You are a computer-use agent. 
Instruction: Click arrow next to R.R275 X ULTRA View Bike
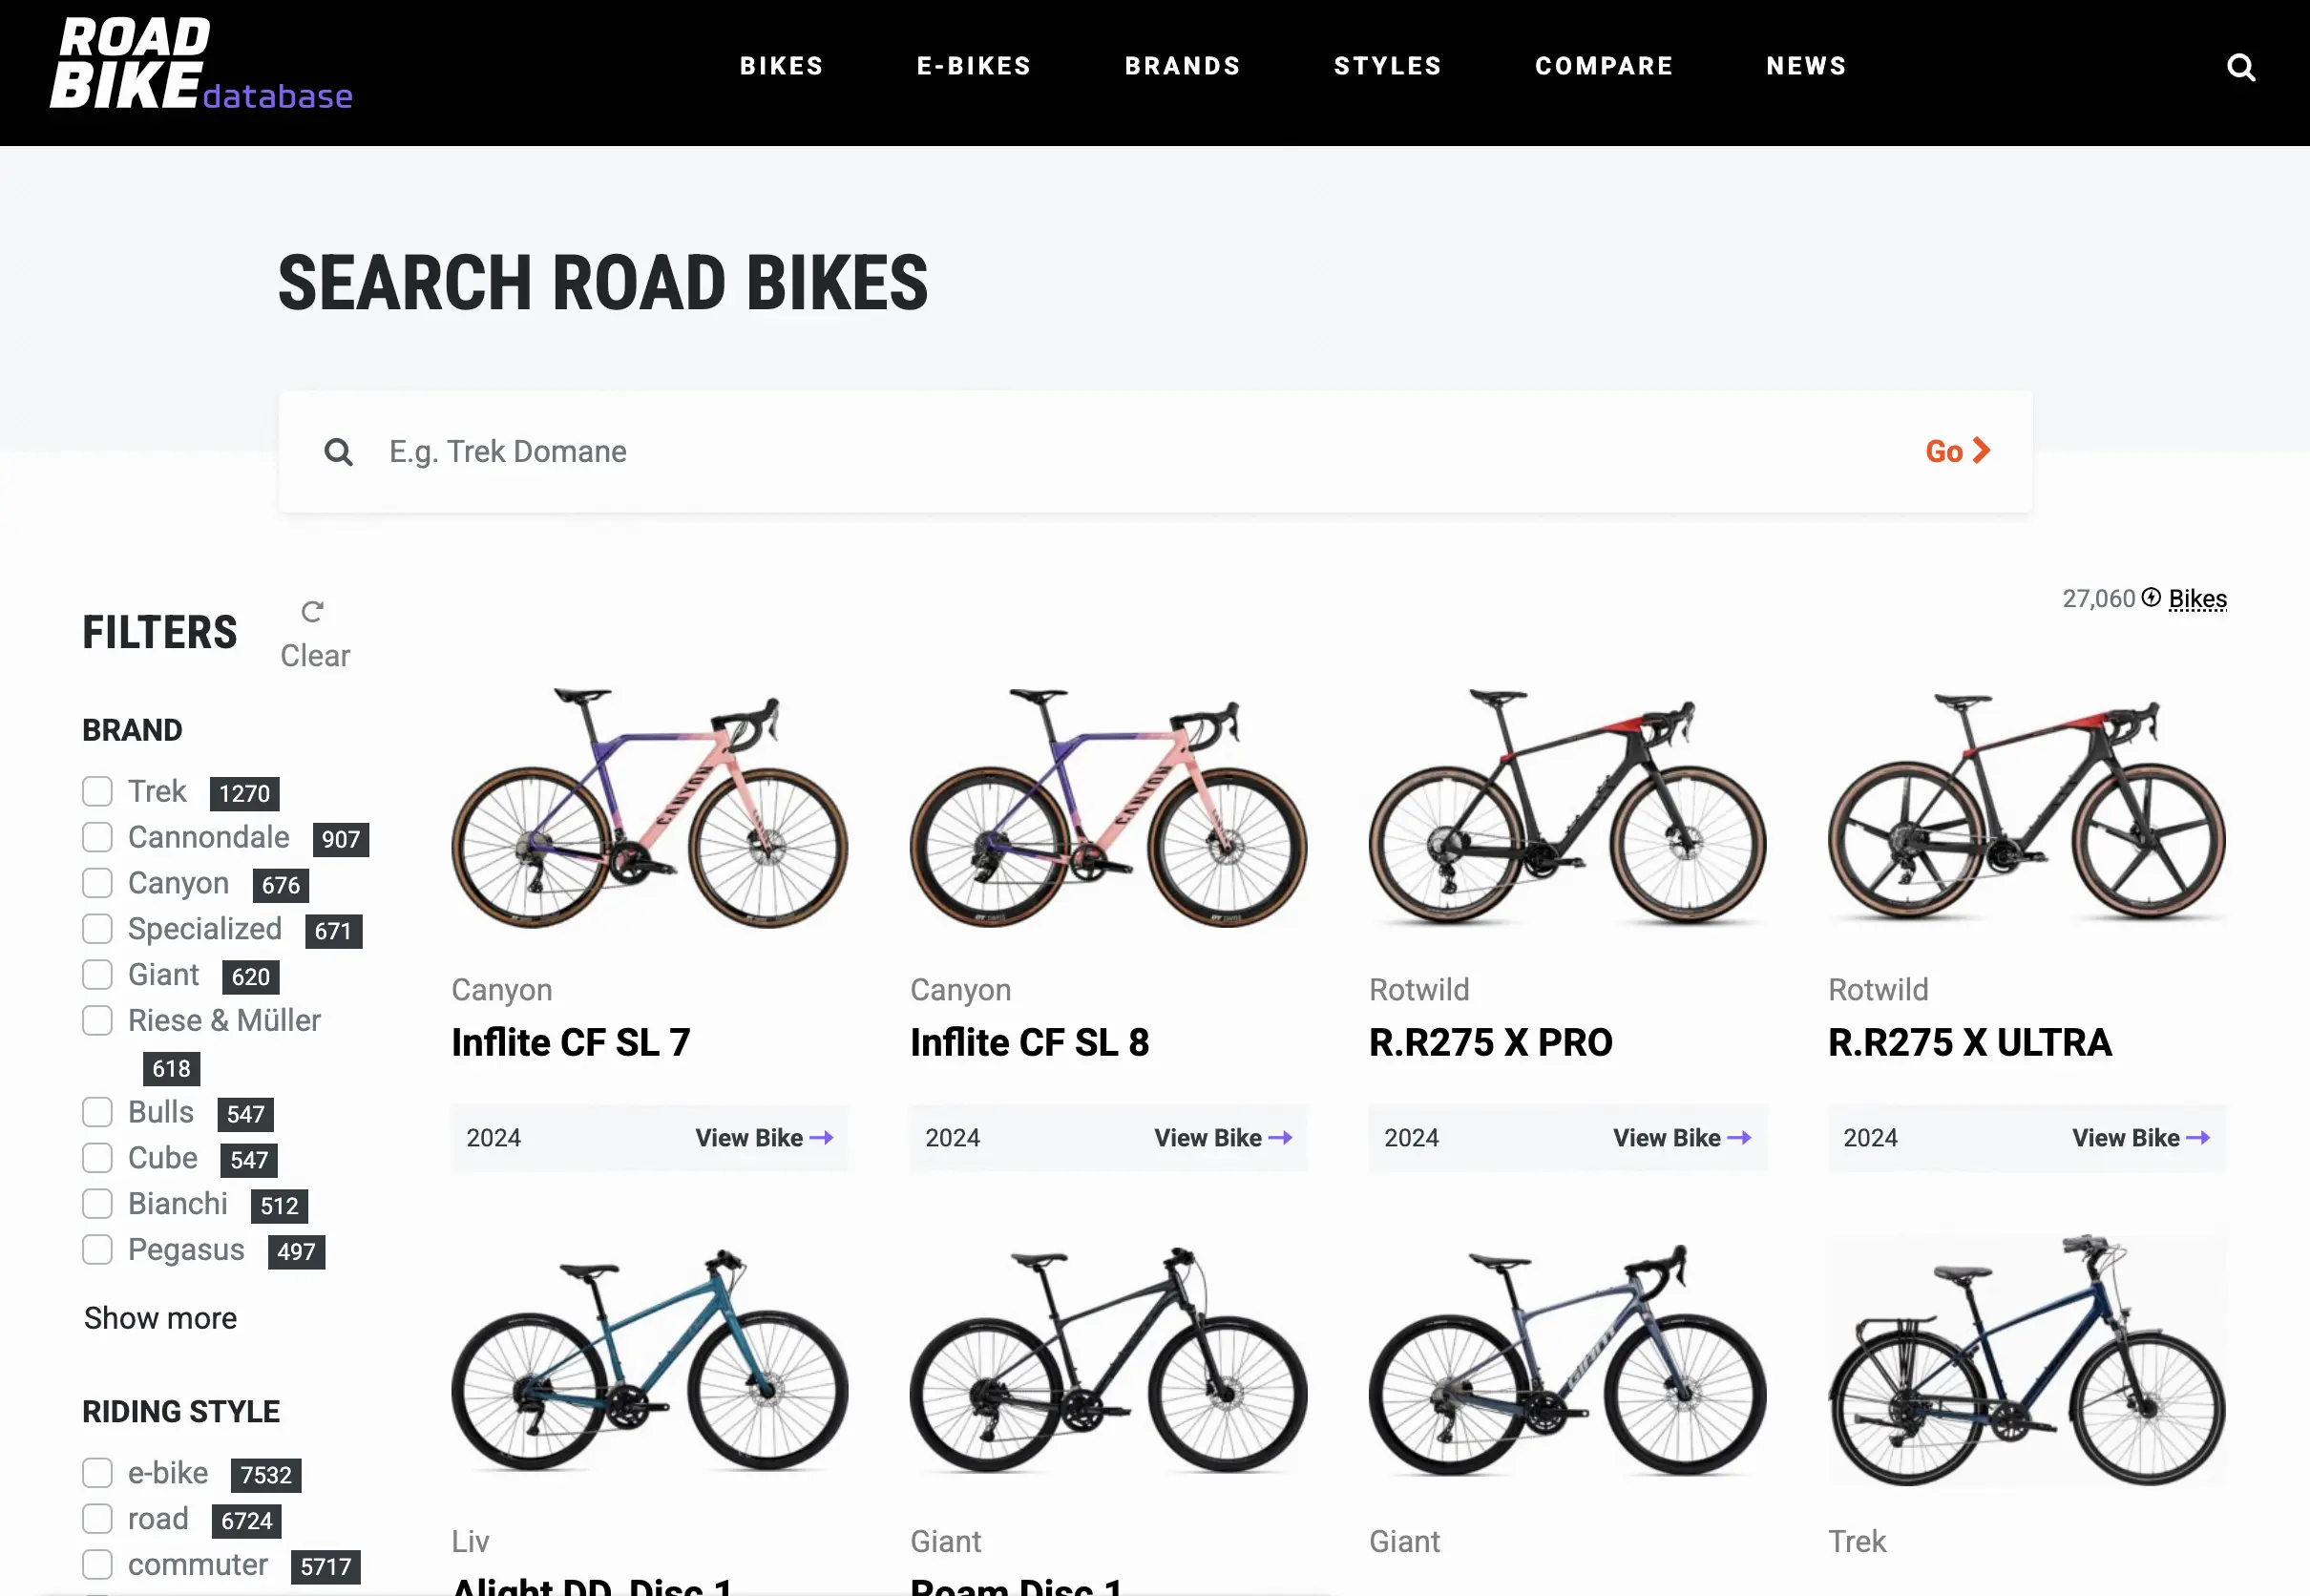point(2198,1137)
